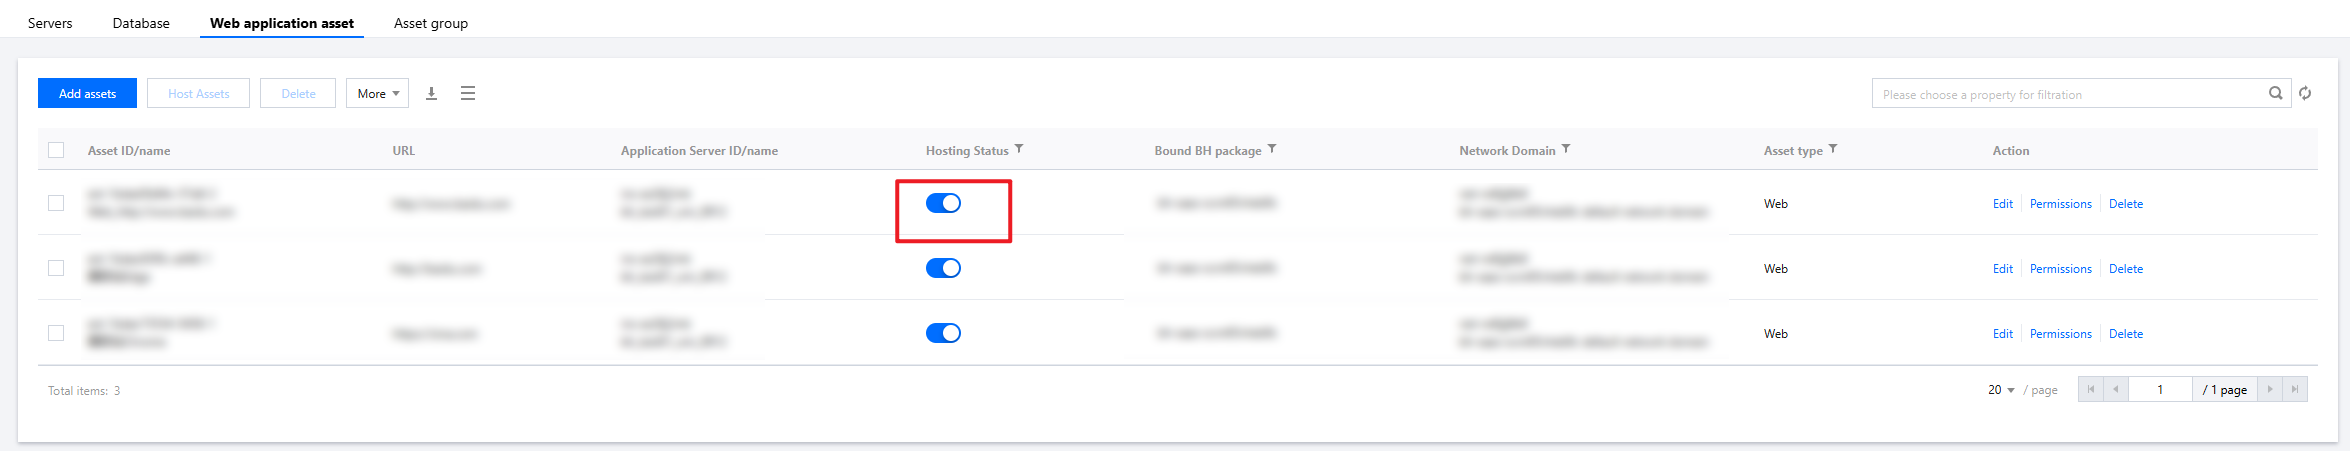
Task: Open the More dropdown menu
Action: pos(377,93)
